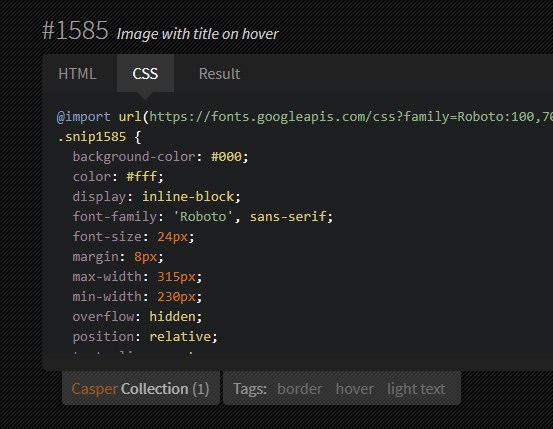Viewport: 553px width, 429px height.
Task: Open the Casper Collection link
Action: click(x=140, y=389)
